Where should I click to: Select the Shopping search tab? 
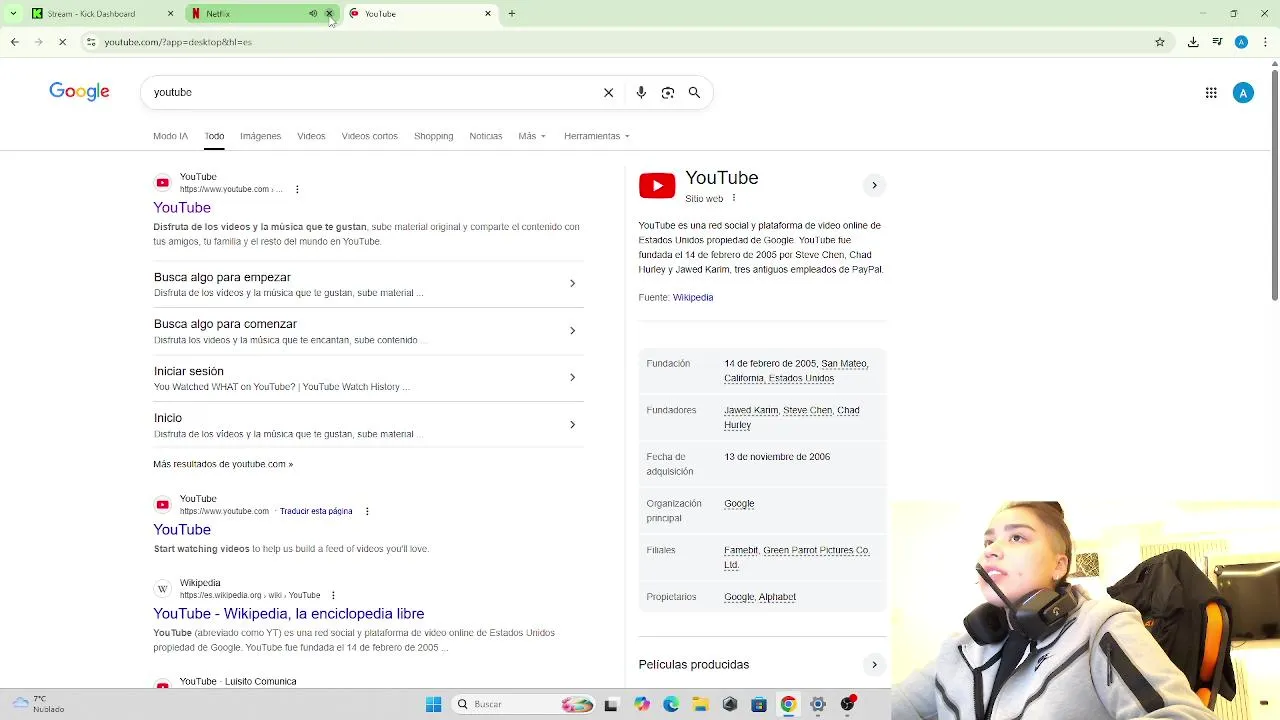(x=433, y=136)
